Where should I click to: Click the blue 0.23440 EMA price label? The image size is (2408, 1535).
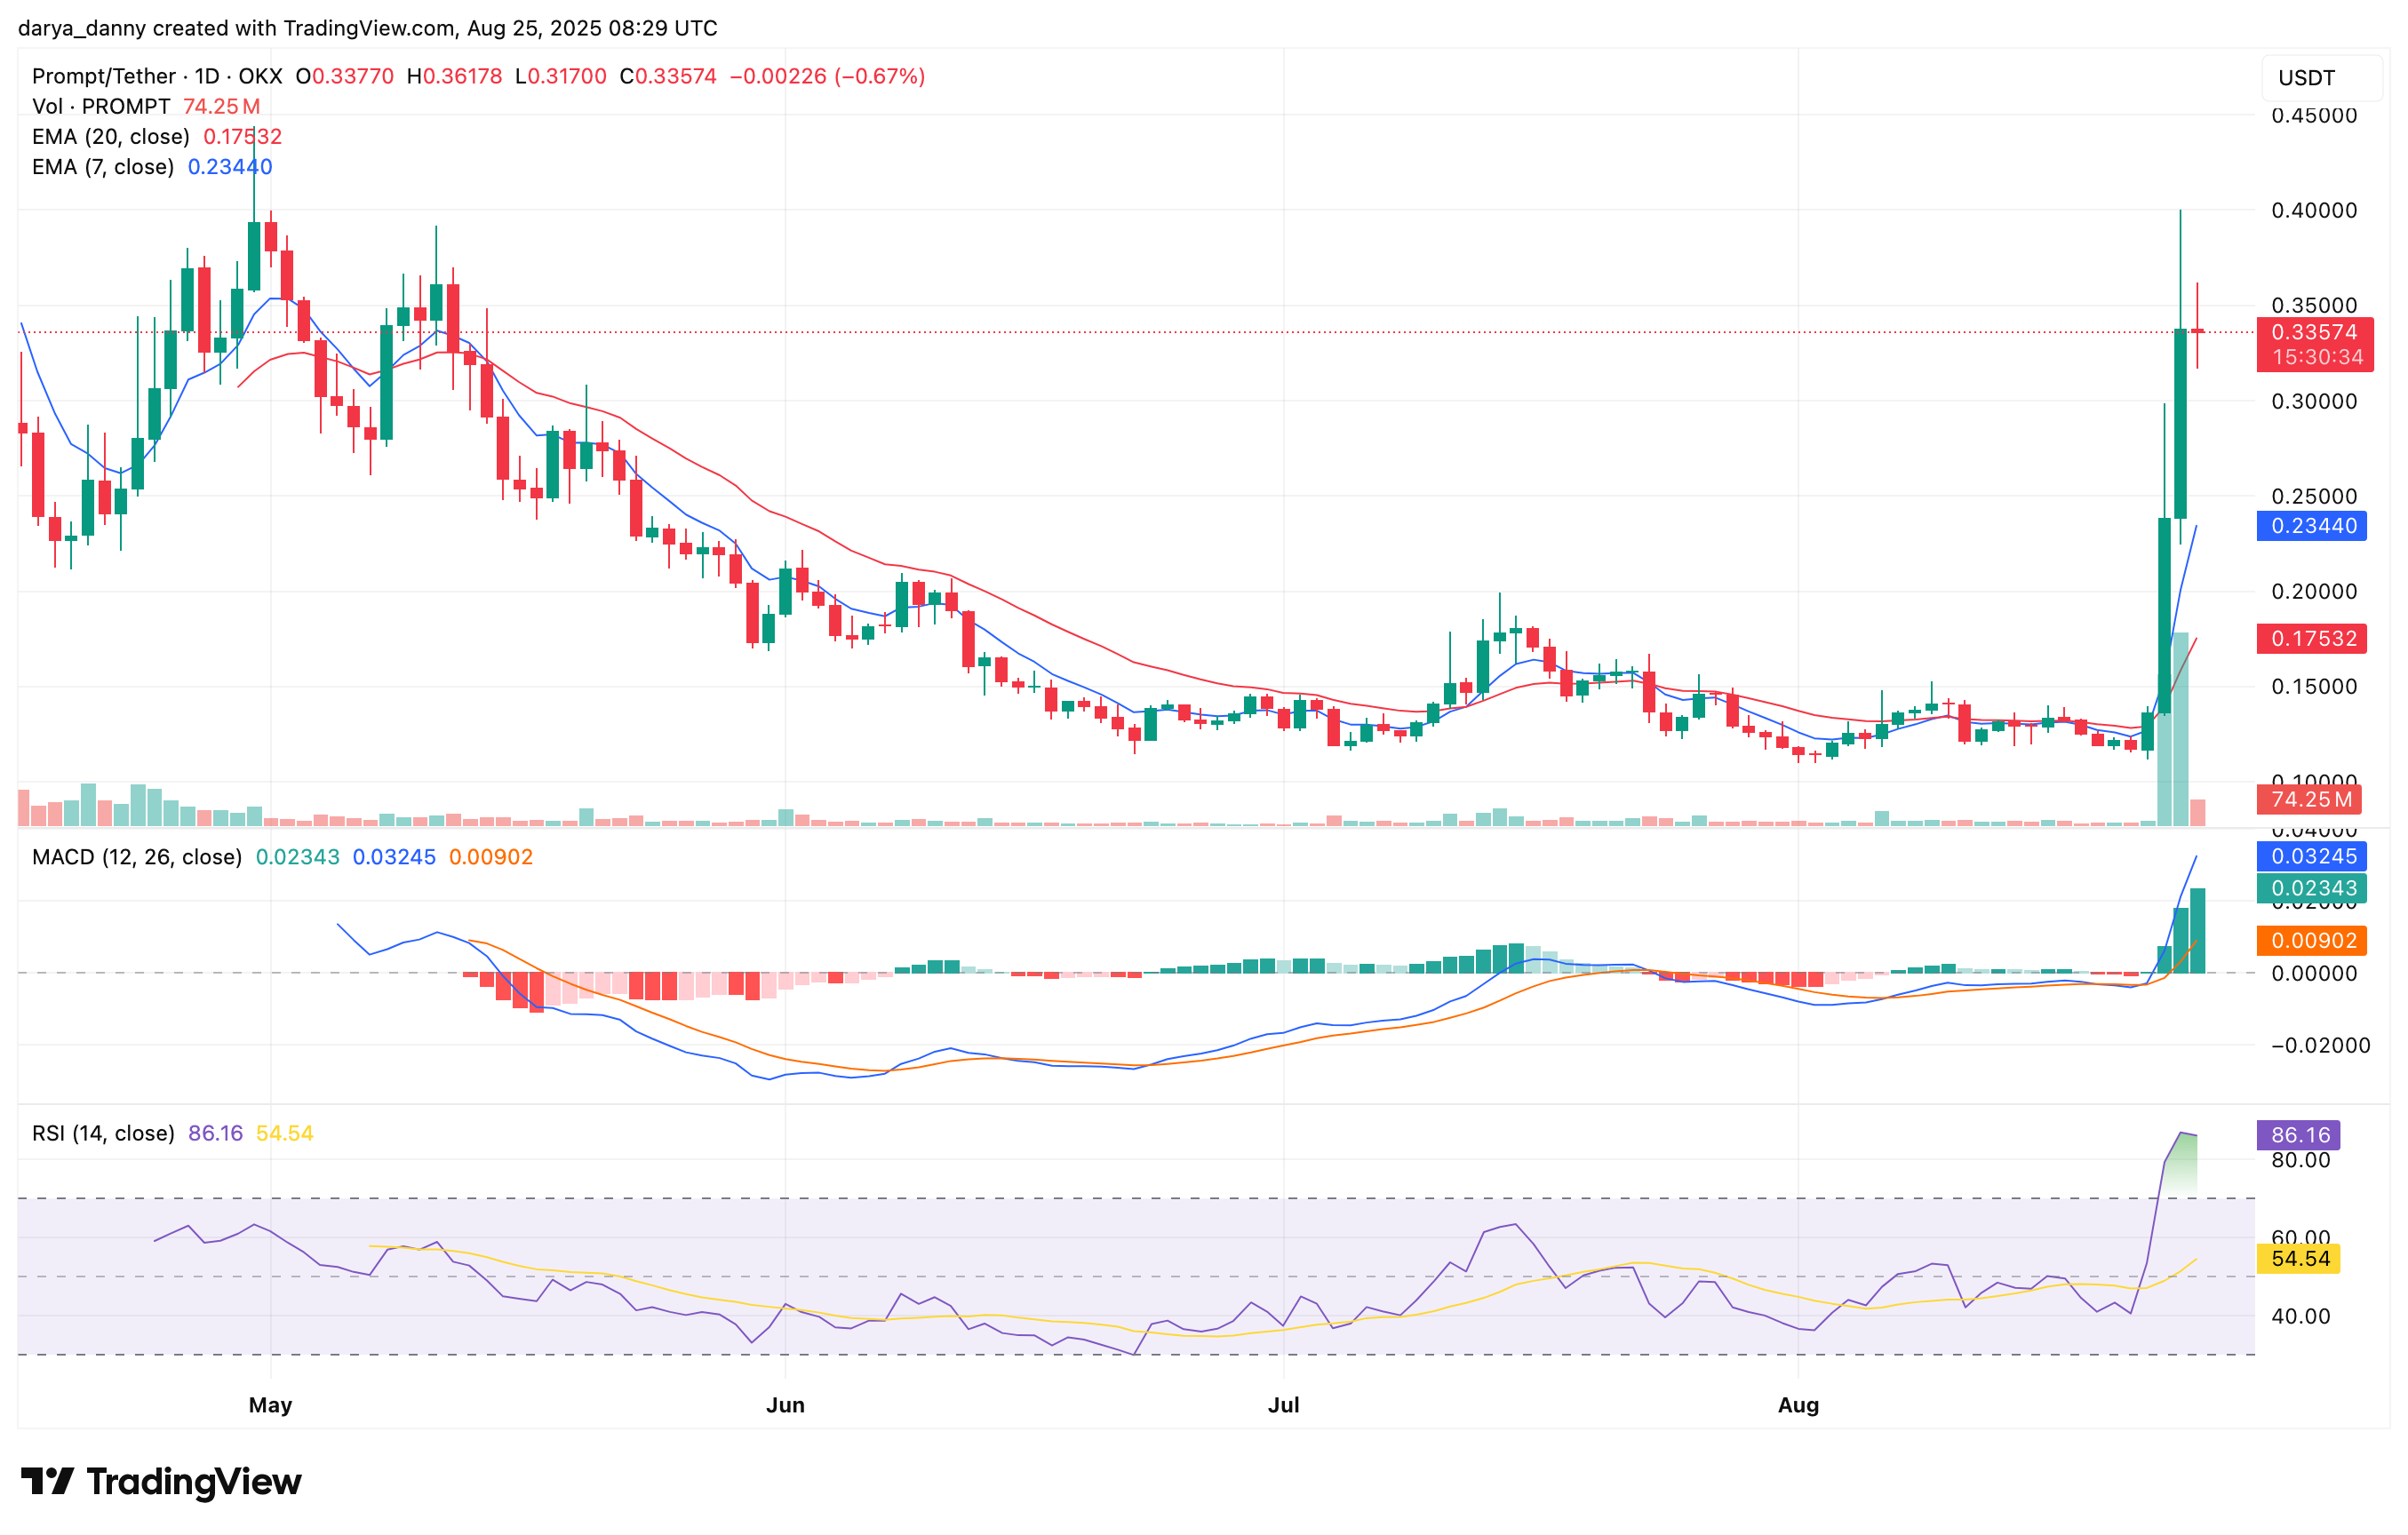(x=2314, y=526)
